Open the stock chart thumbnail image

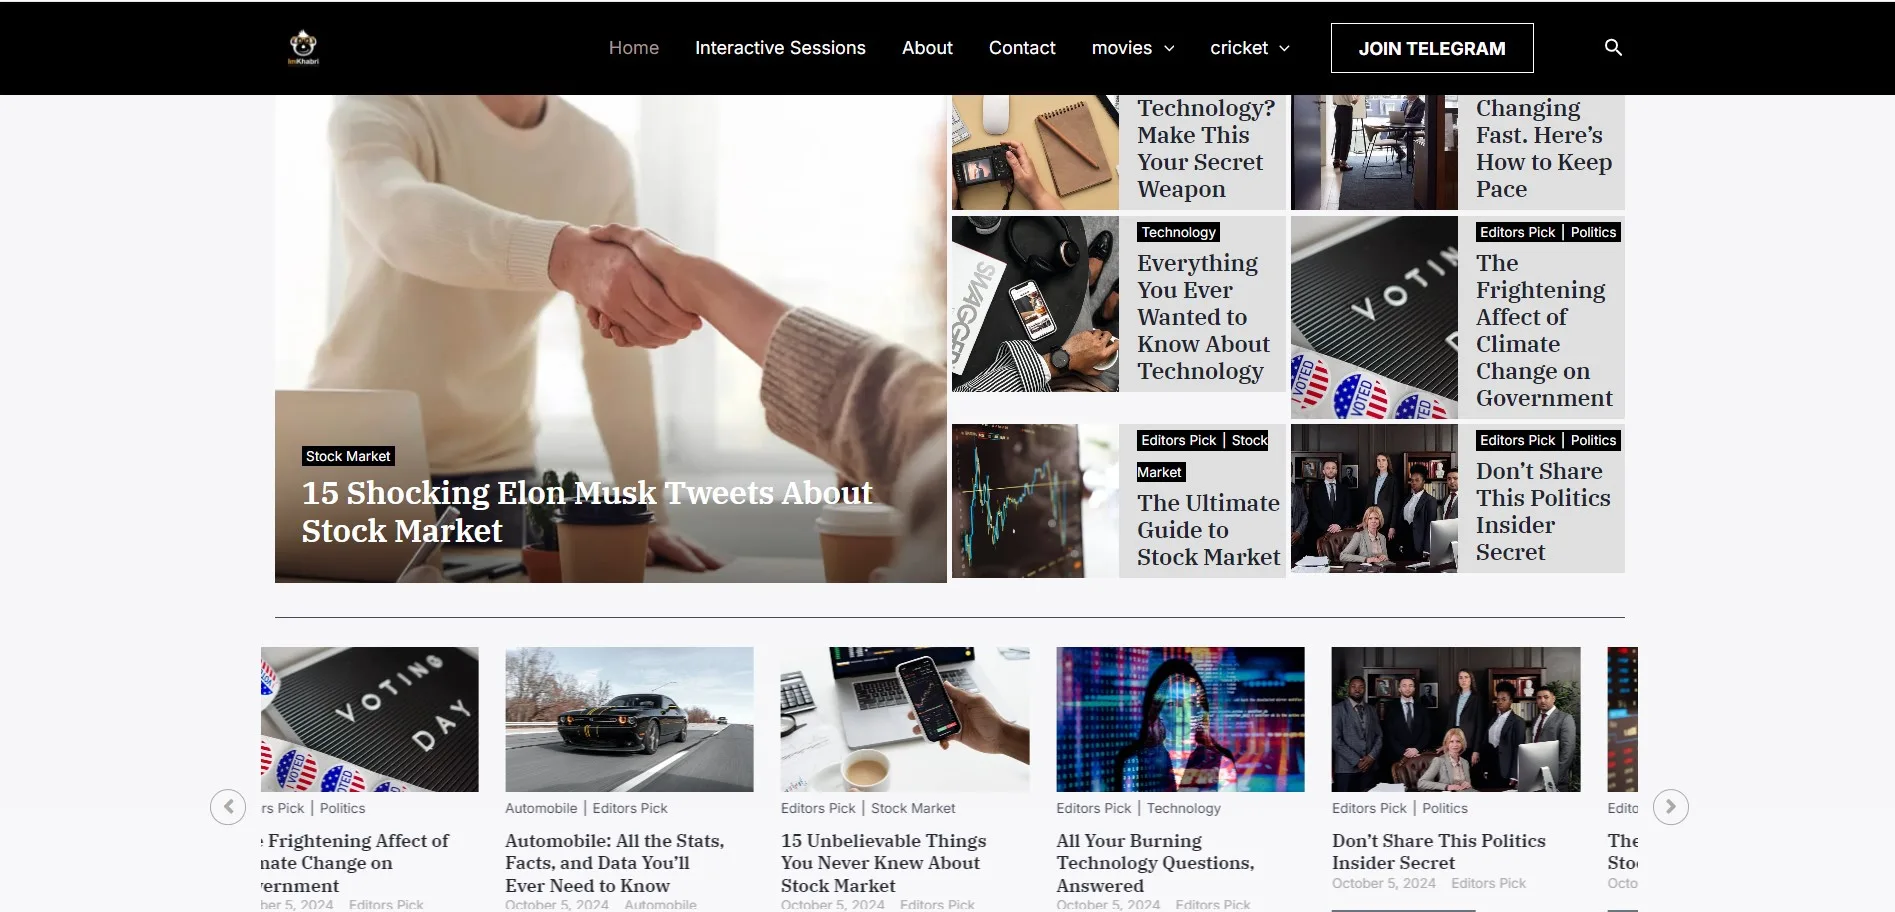[x=1035, y=501]
